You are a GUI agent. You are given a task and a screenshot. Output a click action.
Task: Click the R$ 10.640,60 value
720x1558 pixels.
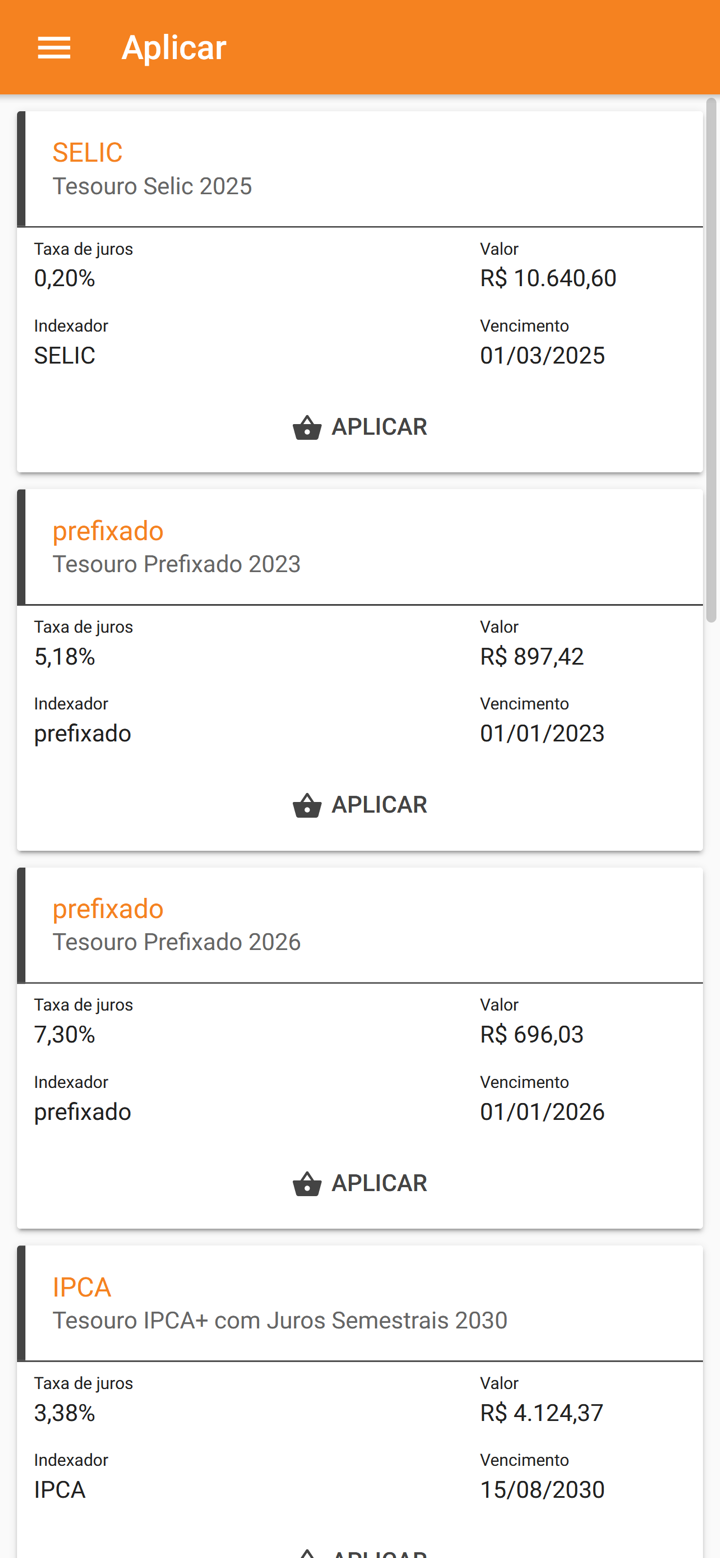(548, 278)
